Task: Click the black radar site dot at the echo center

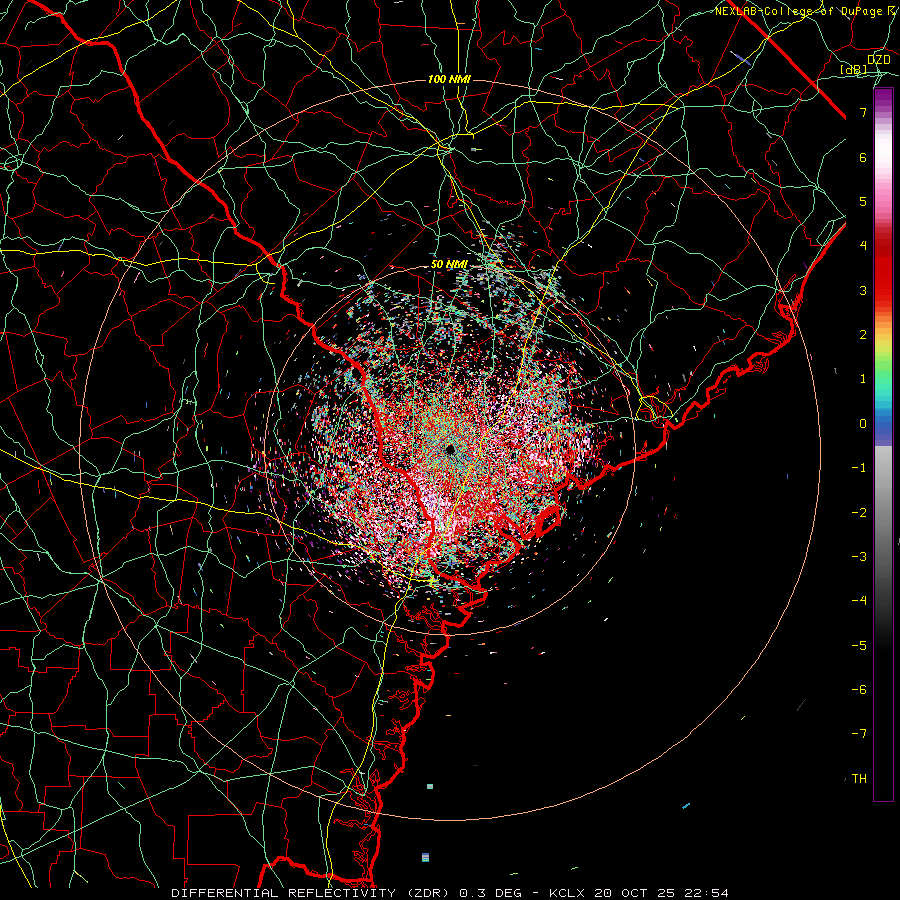Action: click(450, 449)
